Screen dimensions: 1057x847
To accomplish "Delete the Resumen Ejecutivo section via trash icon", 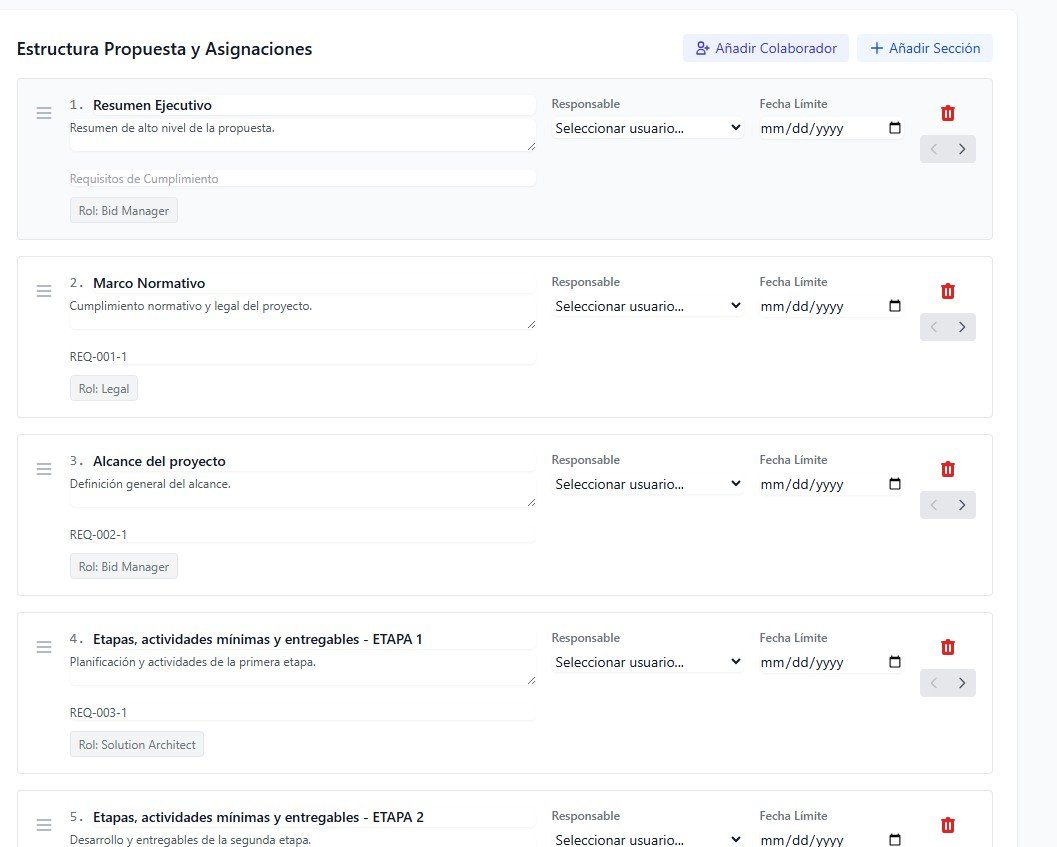I will pos(947,113).
